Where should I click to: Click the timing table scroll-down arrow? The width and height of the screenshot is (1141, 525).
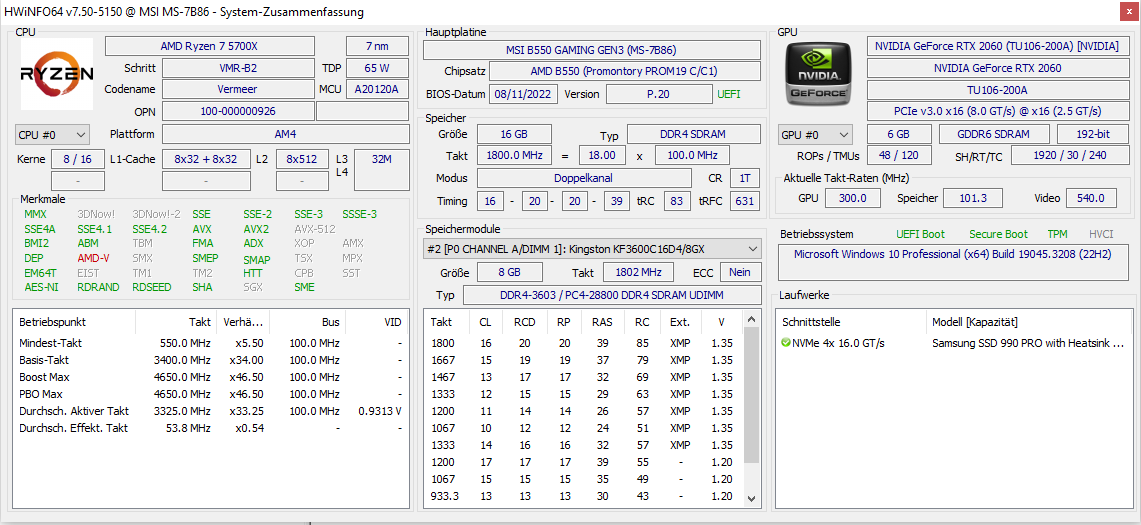click(752, 498)
